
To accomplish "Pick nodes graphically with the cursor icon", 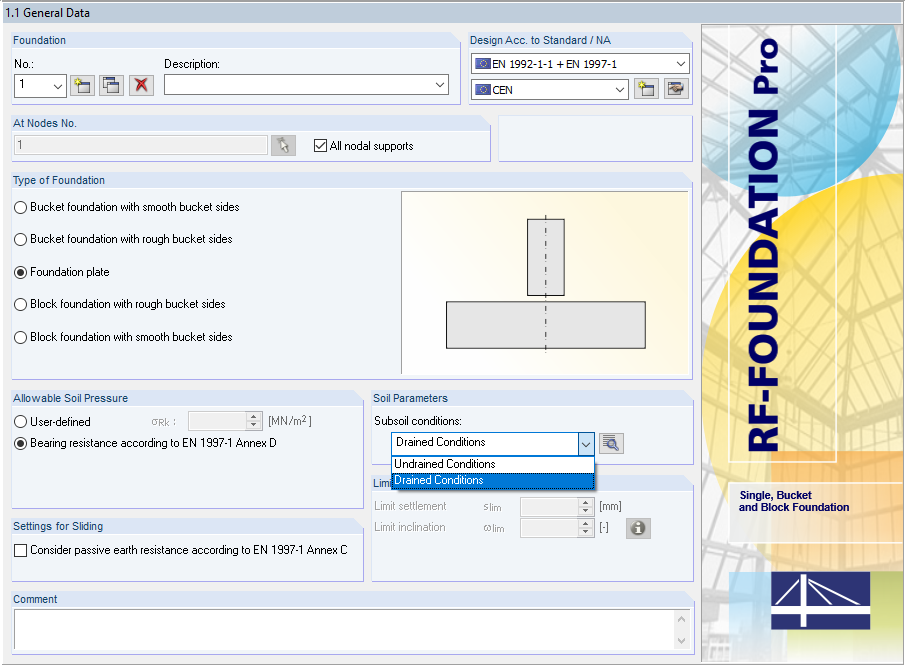I will pos(283,145).
